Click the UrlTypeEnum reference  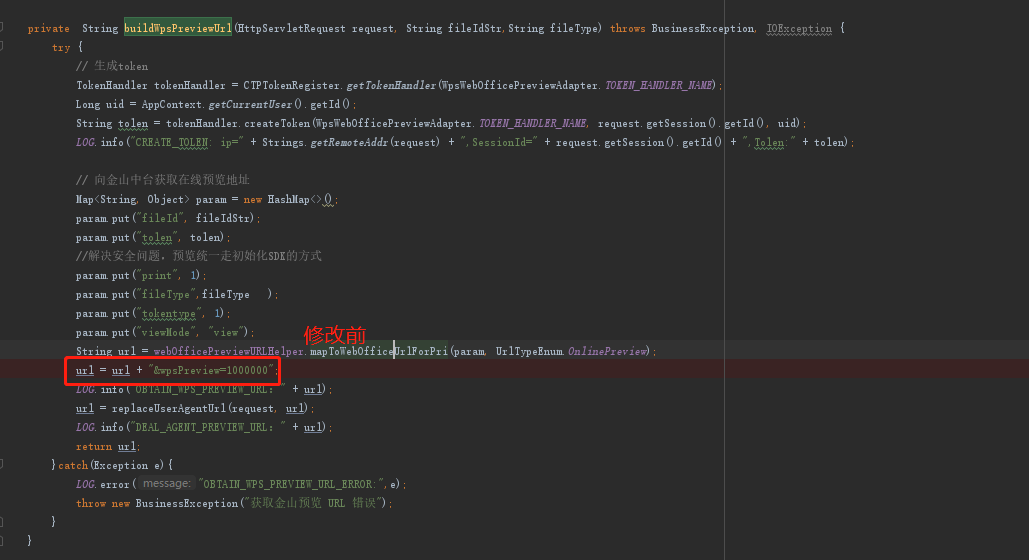coord(529,352)
